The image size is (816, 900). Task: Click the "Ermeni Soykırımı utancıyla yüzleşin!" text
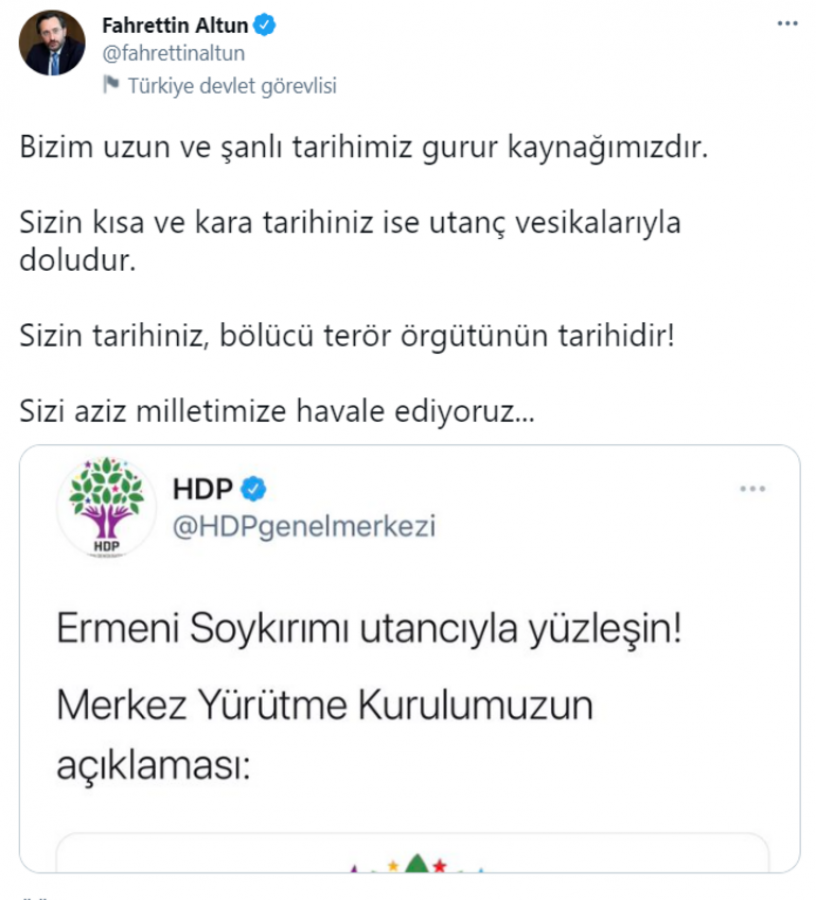point(368,632)
